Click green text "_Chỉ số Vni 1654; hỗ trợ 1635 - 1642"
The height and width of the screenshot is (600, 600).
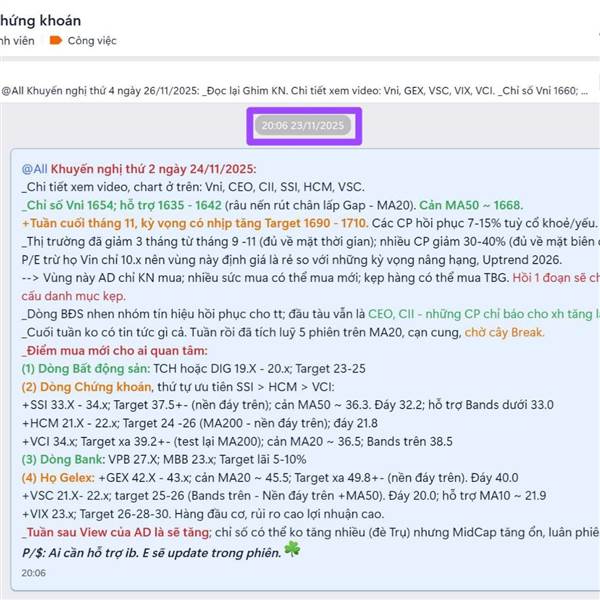point(122,205)
